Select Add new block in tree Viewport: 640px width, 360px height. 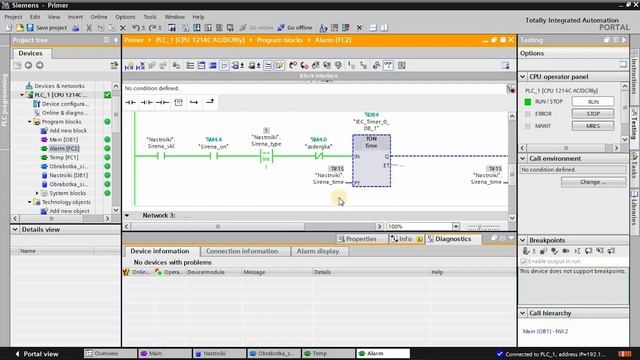(68, 131)
